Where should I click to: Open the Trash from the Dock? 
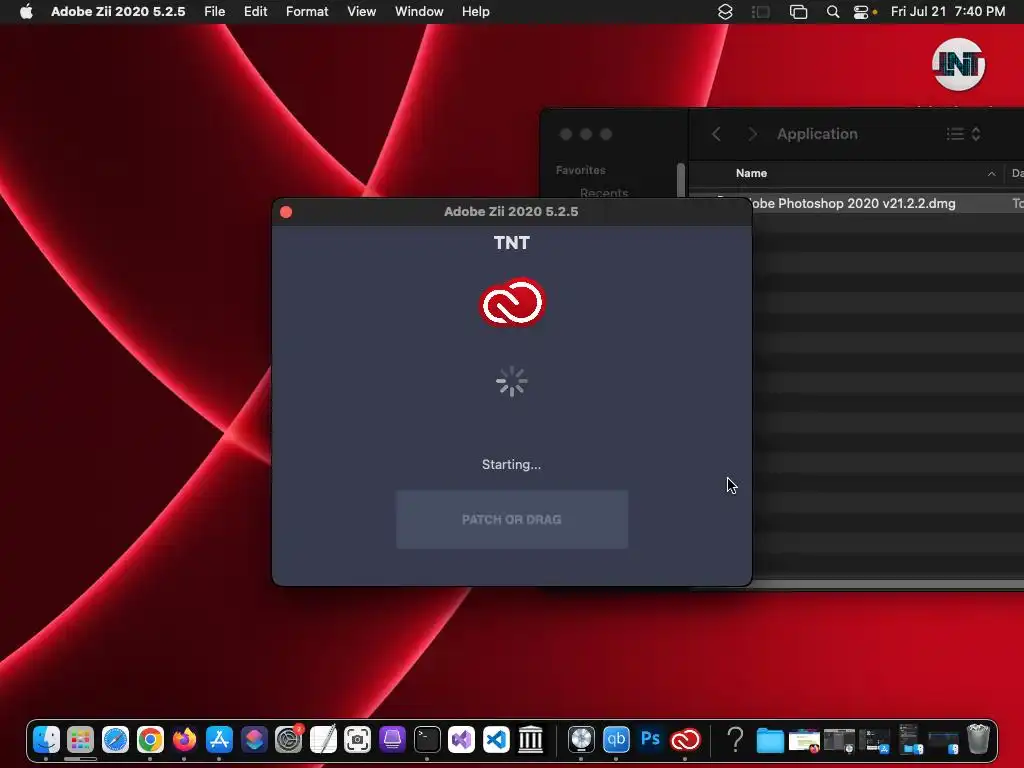[978, 739]
